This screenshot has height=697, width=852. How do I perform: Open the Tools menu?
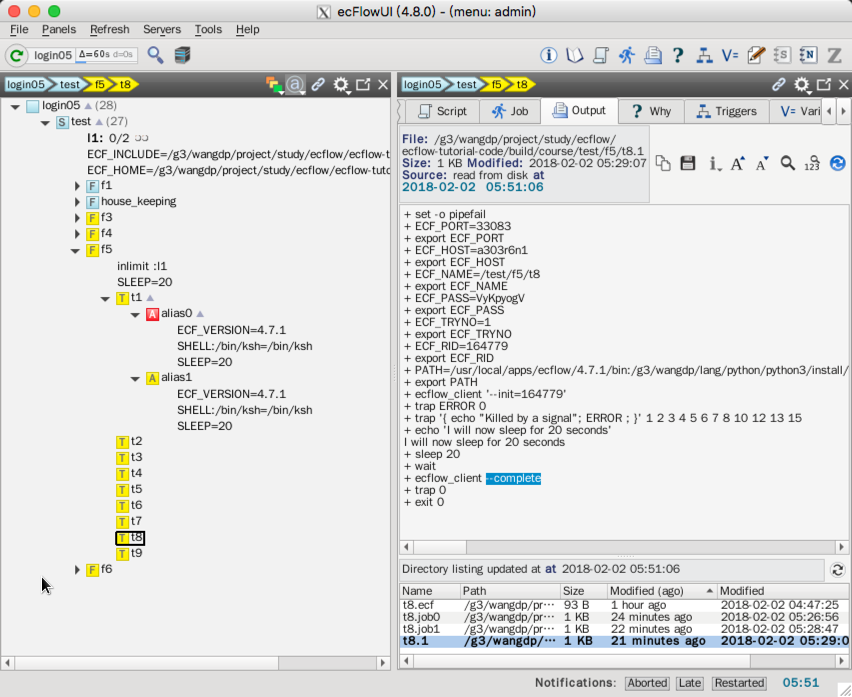[x=208, y=29]
